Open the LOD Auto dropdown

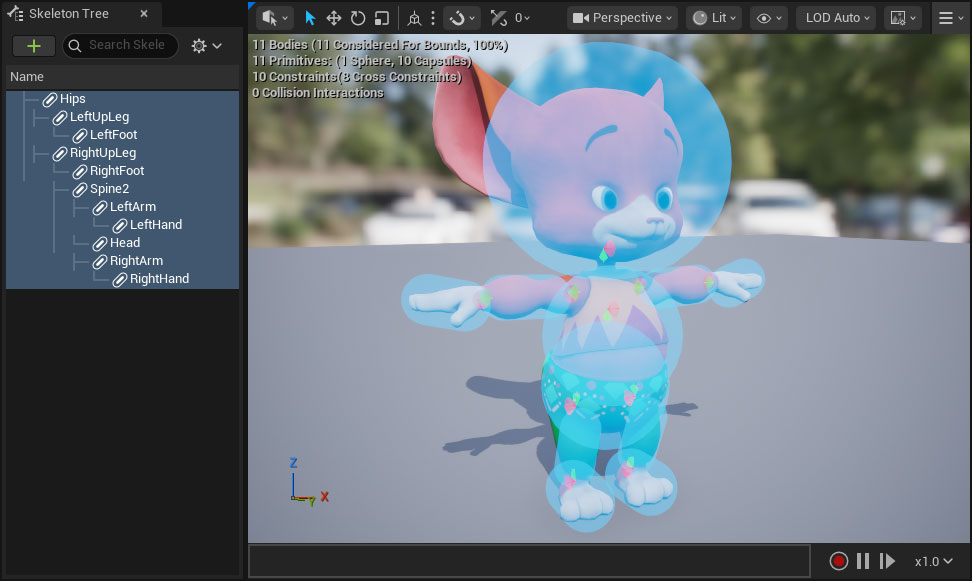(x=835, y=17)
